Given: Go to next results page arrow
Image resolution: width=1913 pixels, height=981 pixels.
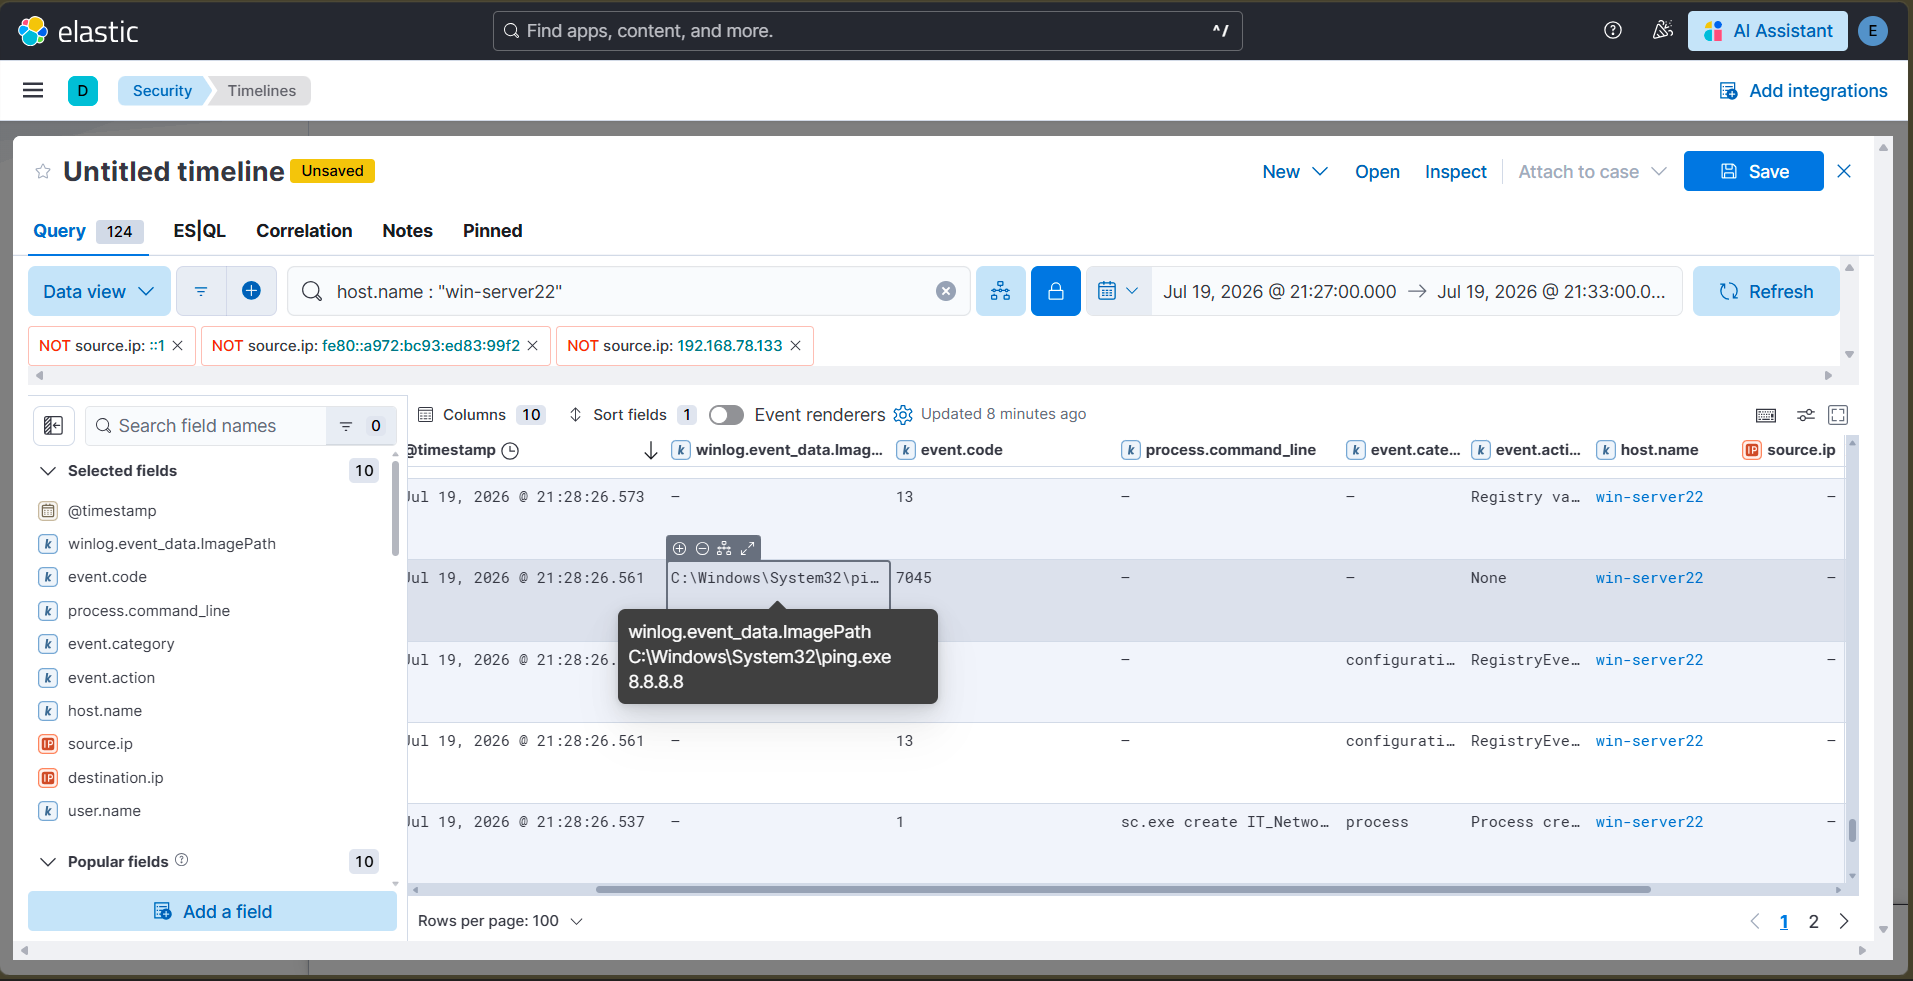Looking at the screenshot, I should click(x=1844, y=922).
